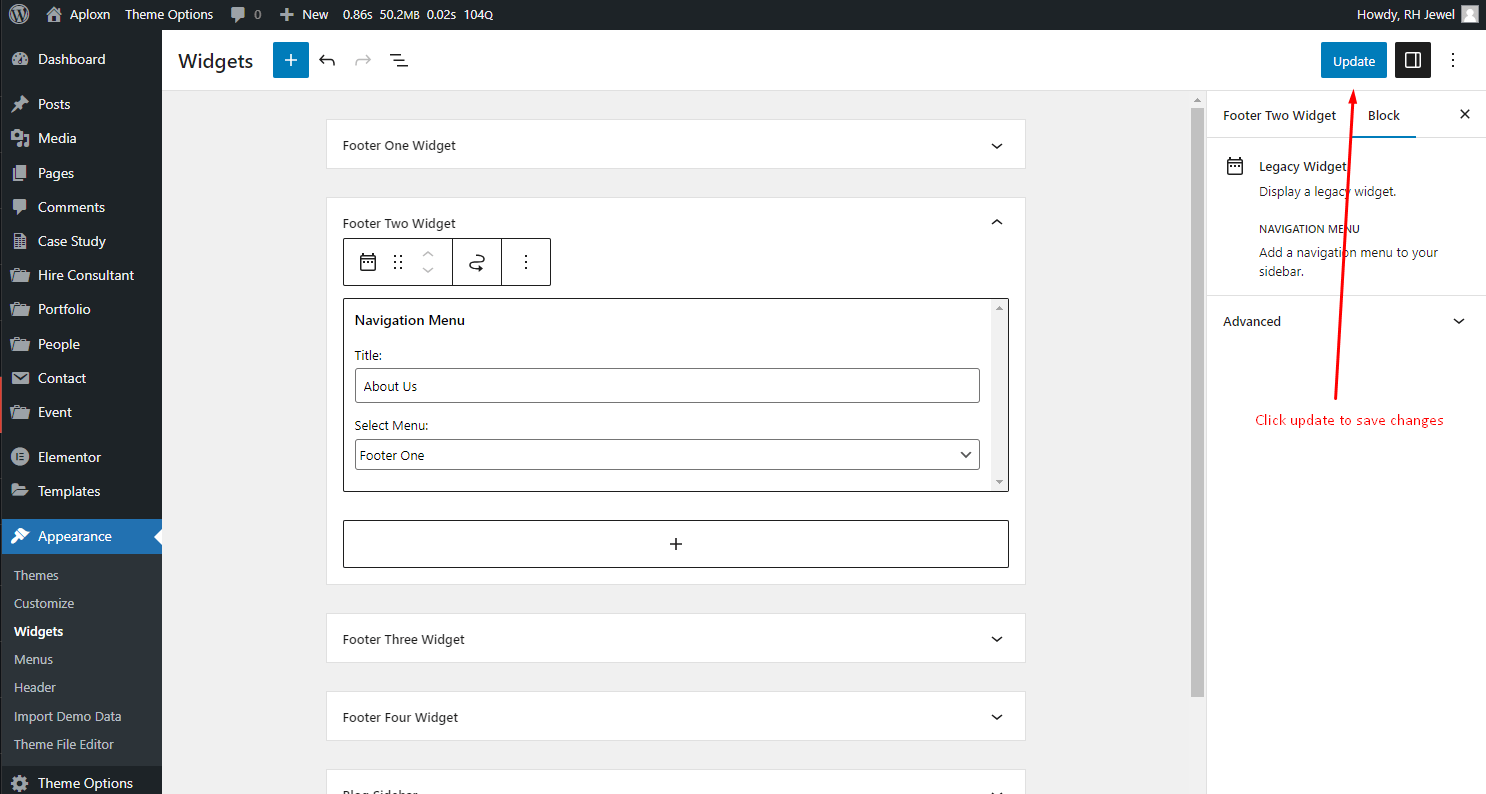Click the Undo arrow icon
1486x794 pixels.
pos(327,60)
